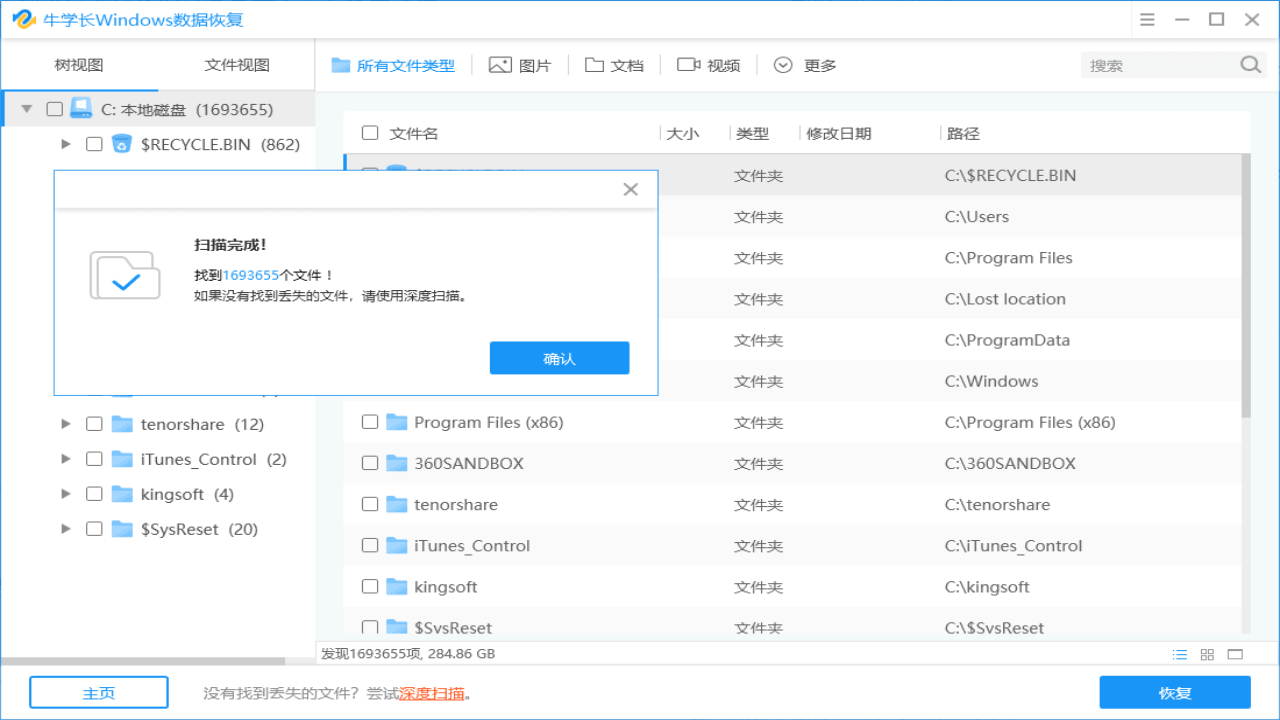1280x720 pixels.
Task: Switch to thumbnail grid view at bottom right
Action: coord(1207,654)
